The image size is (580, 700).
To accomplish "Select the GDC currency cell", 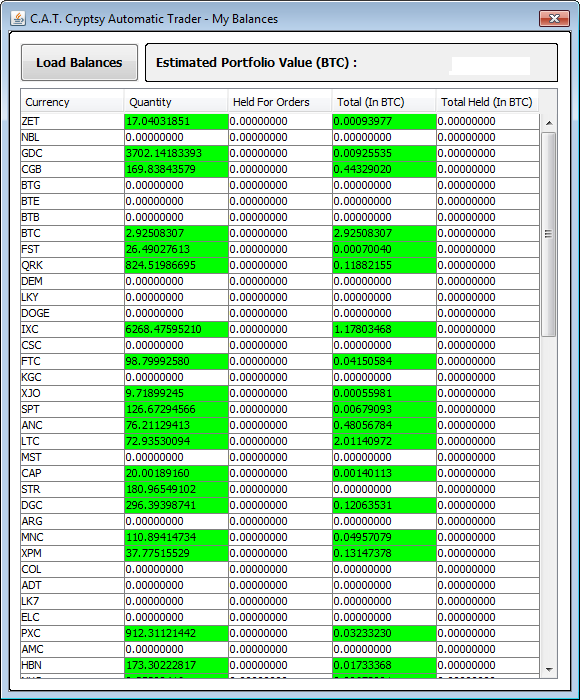I will [x=72, y=154].
